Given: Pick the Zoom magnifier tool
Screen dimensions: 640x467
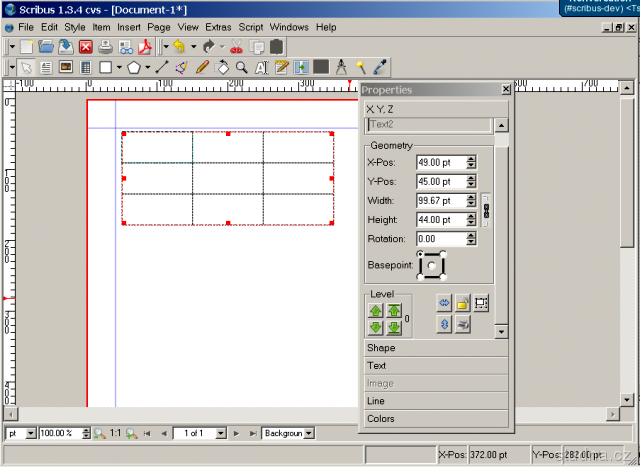Looking at the screenshot, I should 241,67.
